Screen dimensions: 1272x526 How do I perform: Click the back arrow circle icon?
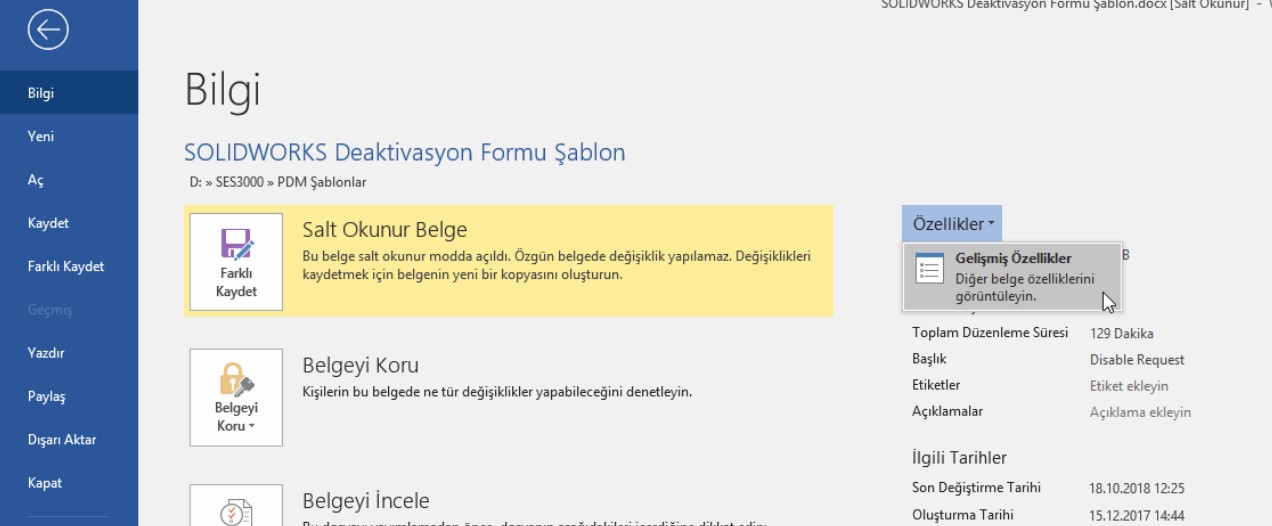click(x=48, y=31)
